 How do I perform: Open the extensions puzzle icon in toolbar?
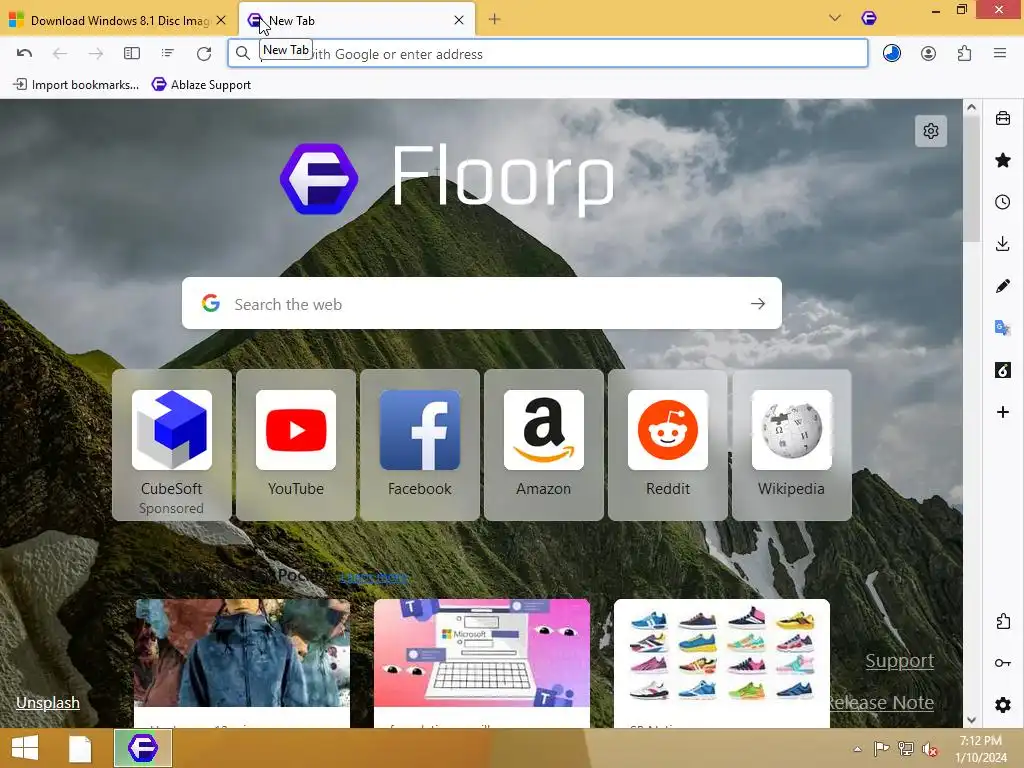pos(965,54)
